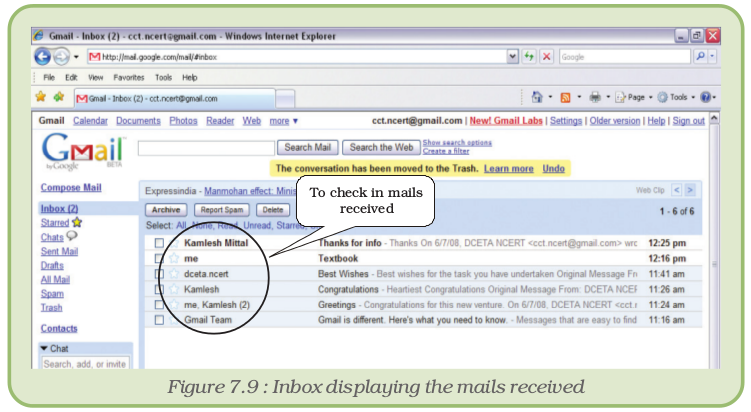Tick checkbox for Gmail Team email
This screenshot has height=412, width=751.
[x=159, y=320]
